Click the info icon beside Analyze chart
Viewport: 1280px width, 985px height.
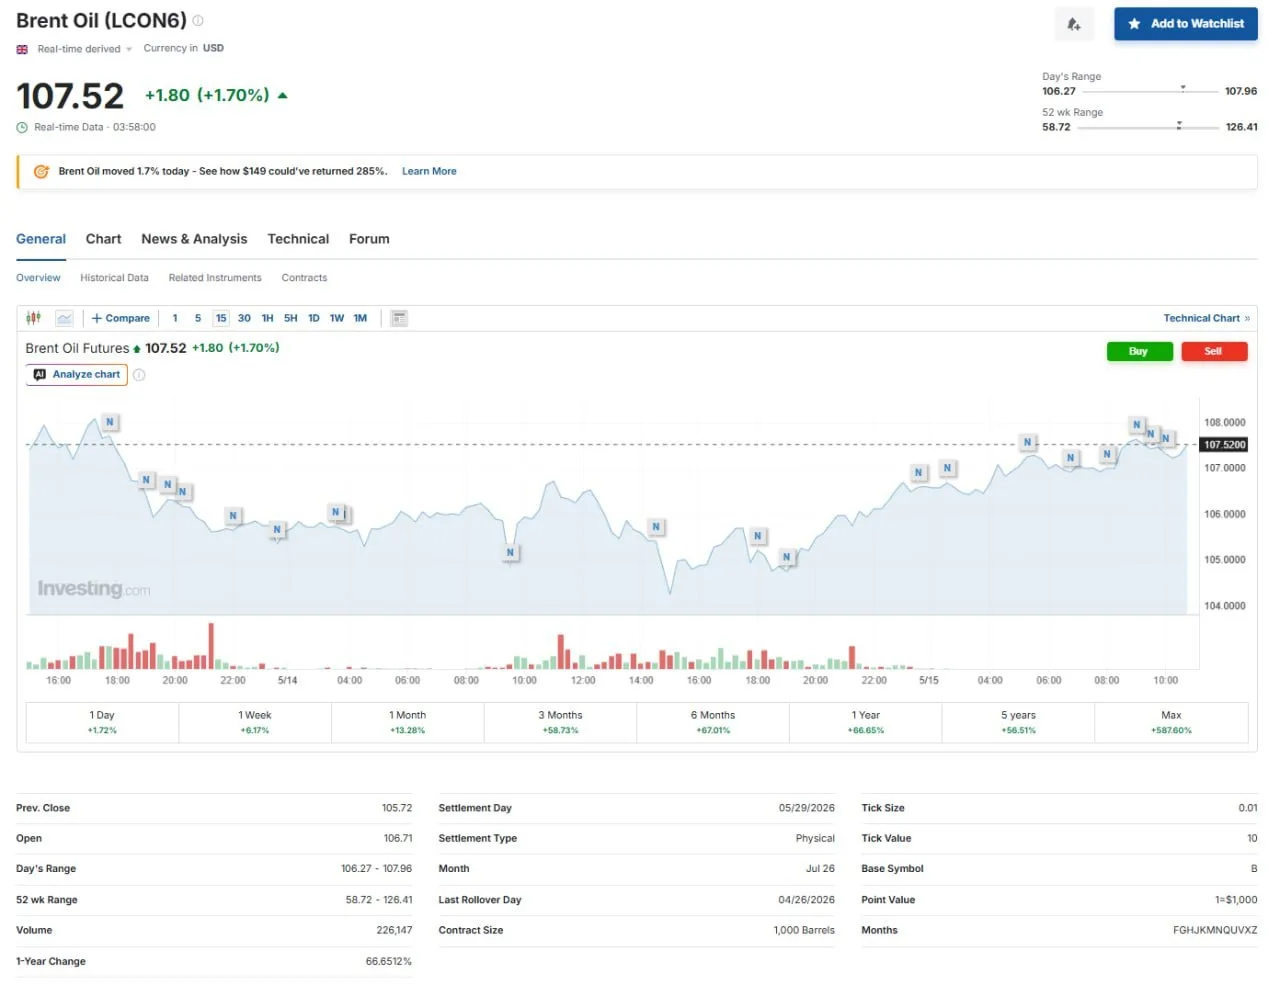tap(139, 375)
